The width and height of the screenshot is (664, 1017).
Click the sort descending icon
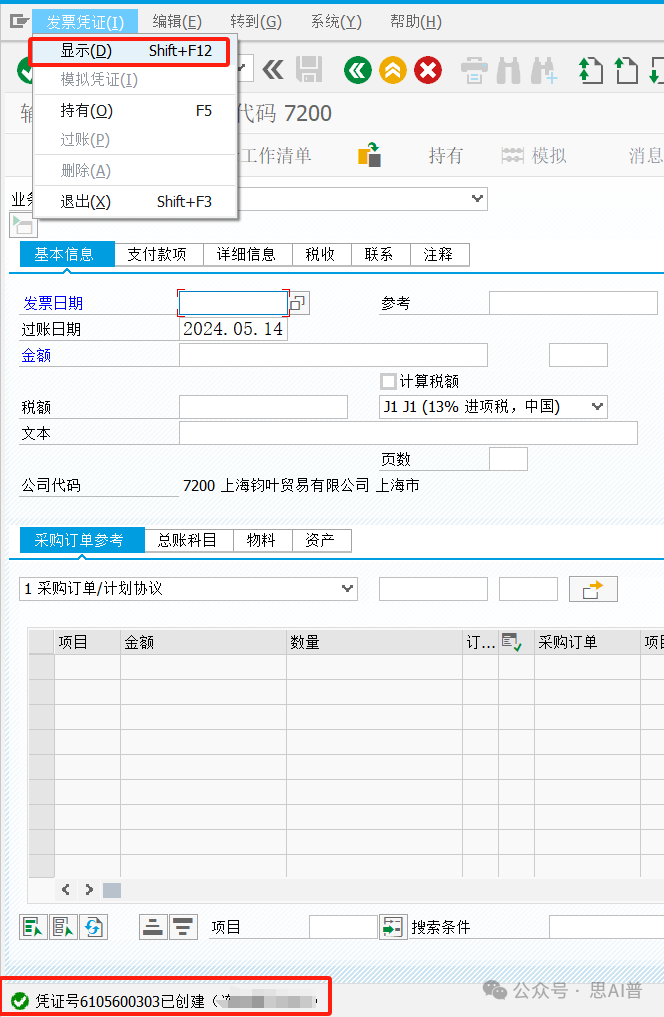pos(182,927)
